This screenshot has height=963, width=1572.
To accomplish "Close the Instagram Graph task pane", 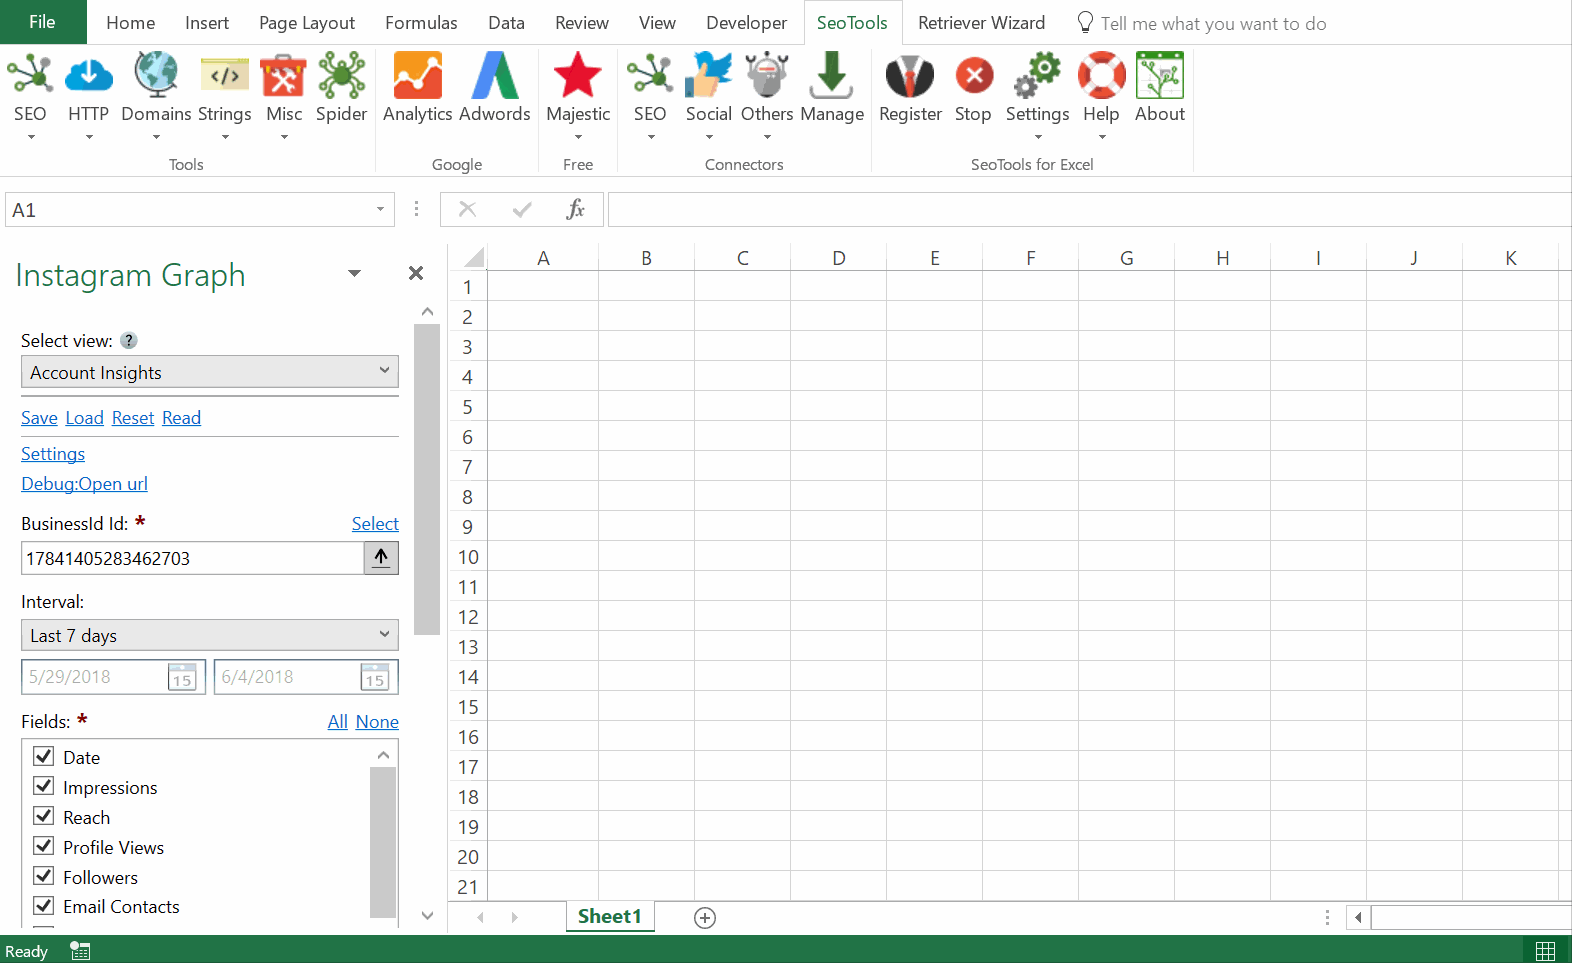I will 416,273.
